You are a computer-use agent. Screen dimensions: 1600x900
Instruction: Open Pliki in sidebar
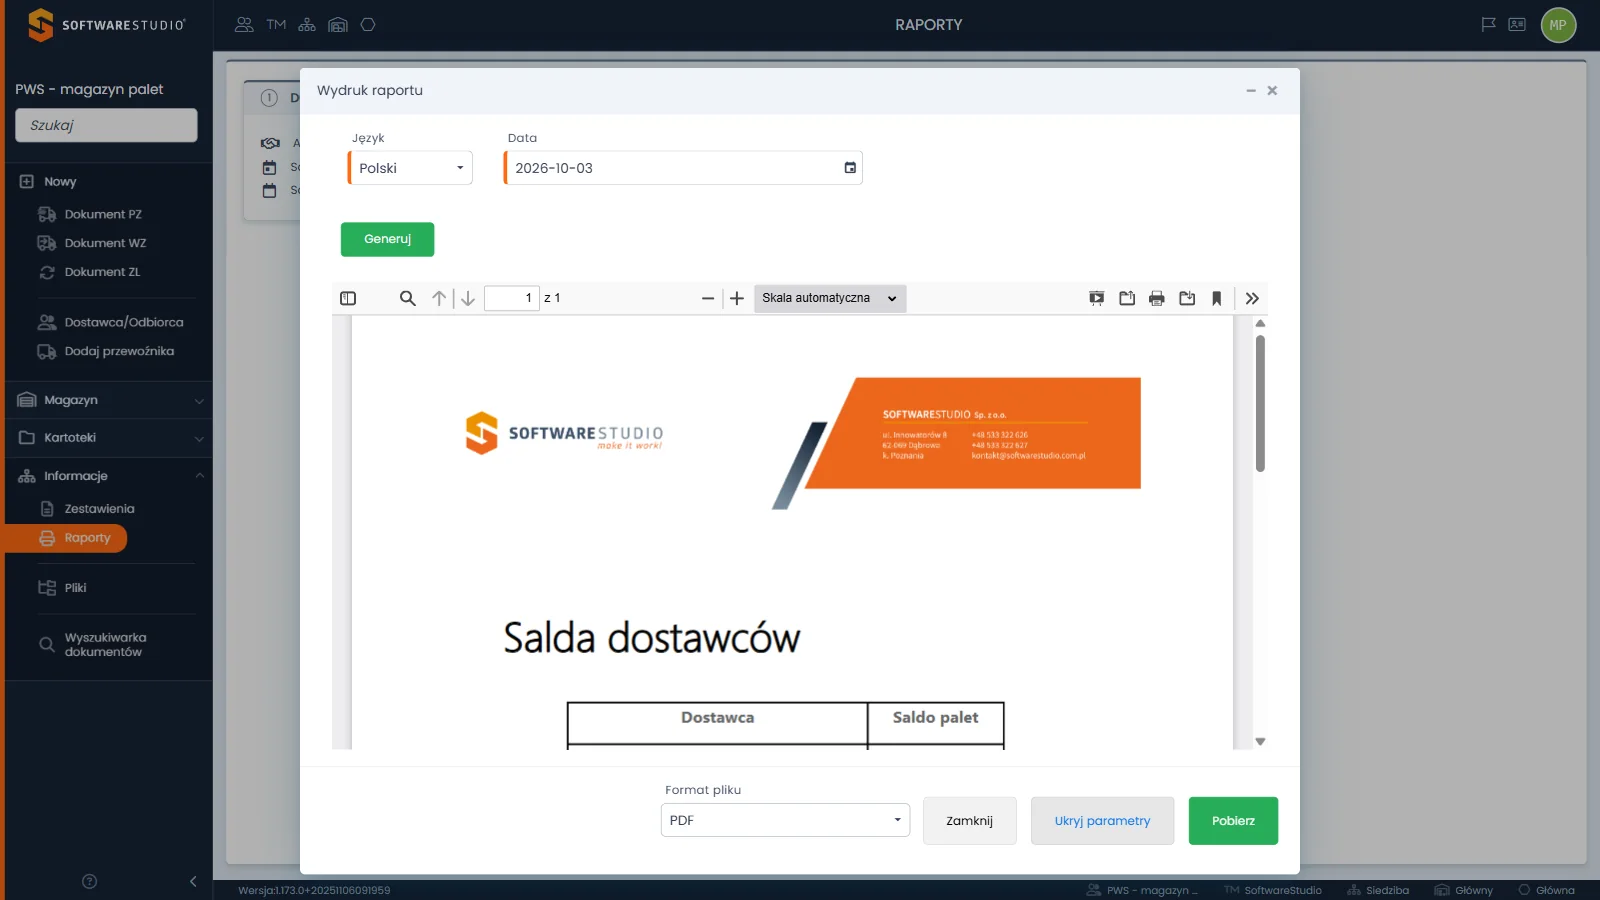pos(75,588)
